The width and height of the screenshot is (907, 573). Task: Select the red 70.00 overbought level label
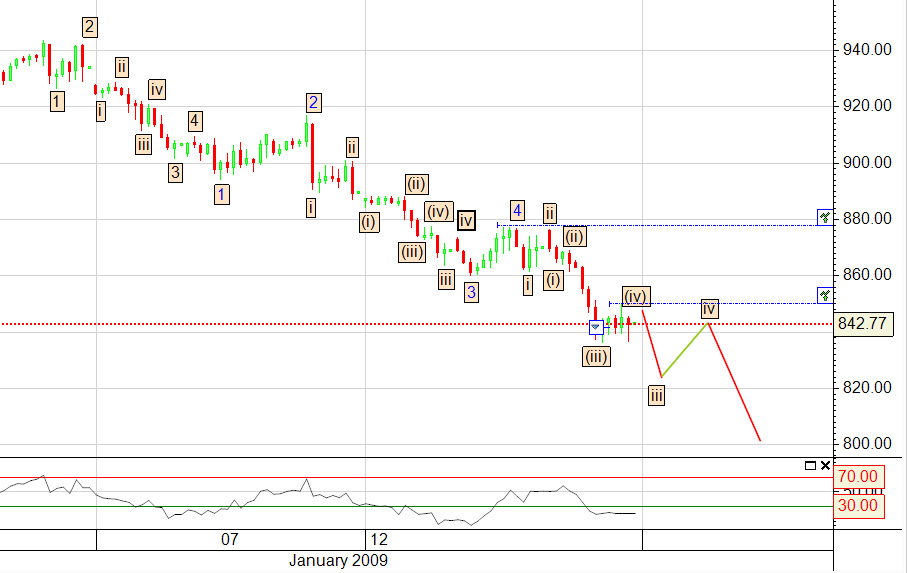point(858,476)
